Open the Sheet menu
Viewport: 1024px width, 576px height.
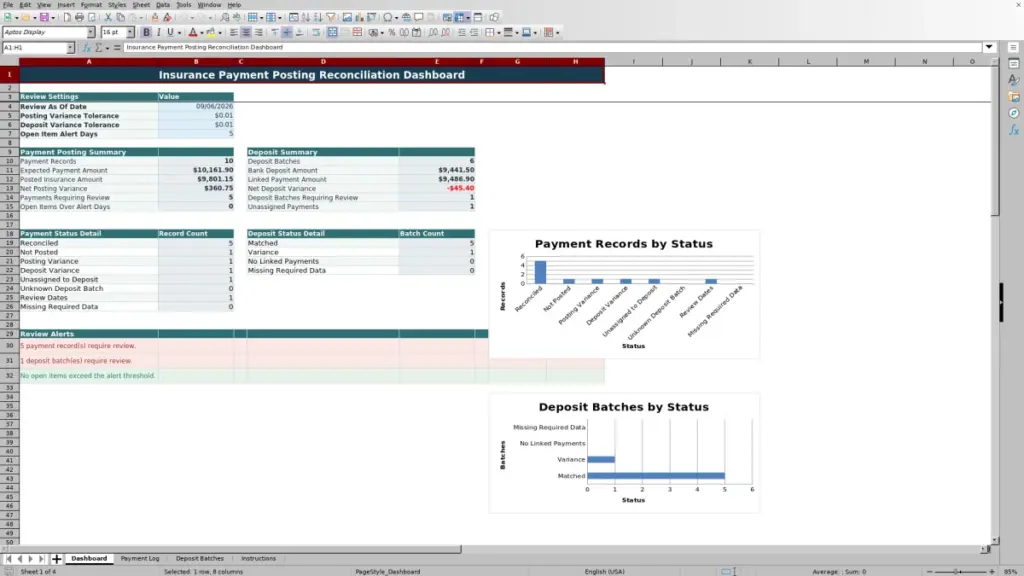point(141,5)
